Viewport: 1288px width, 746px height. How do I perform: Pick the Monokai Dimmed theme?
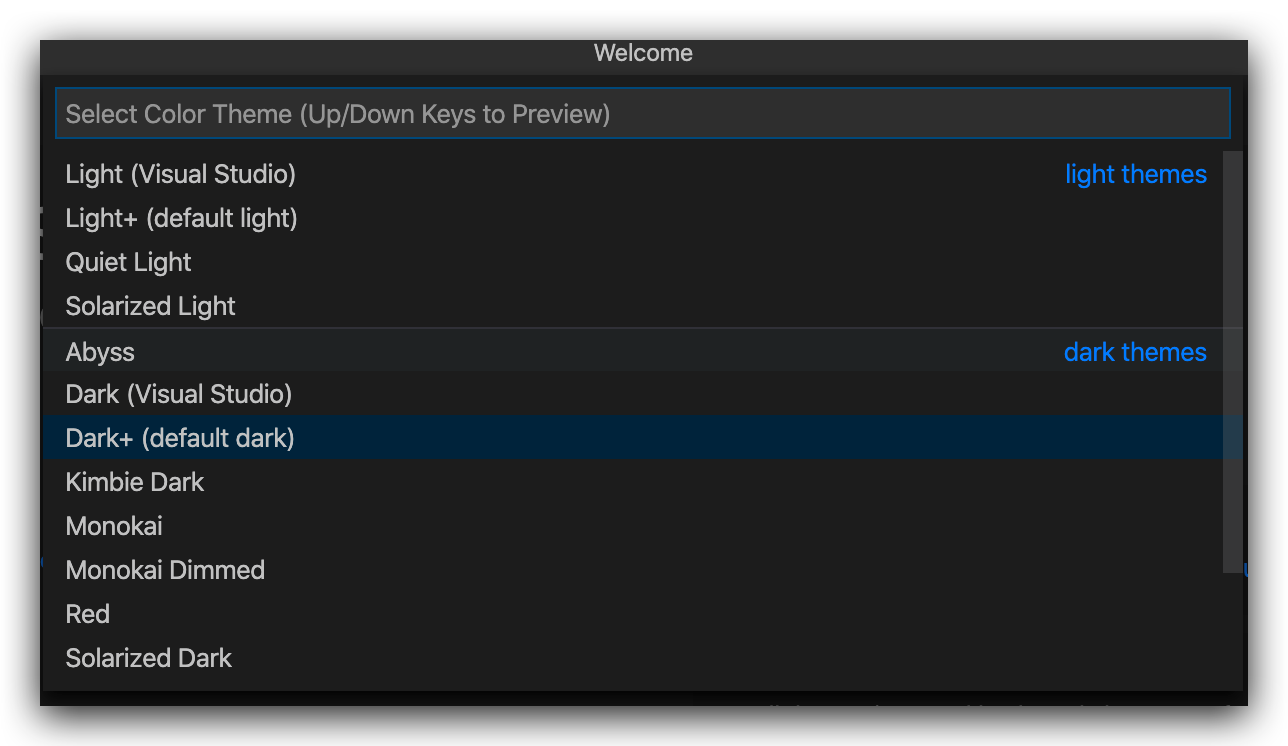(166, 570)
